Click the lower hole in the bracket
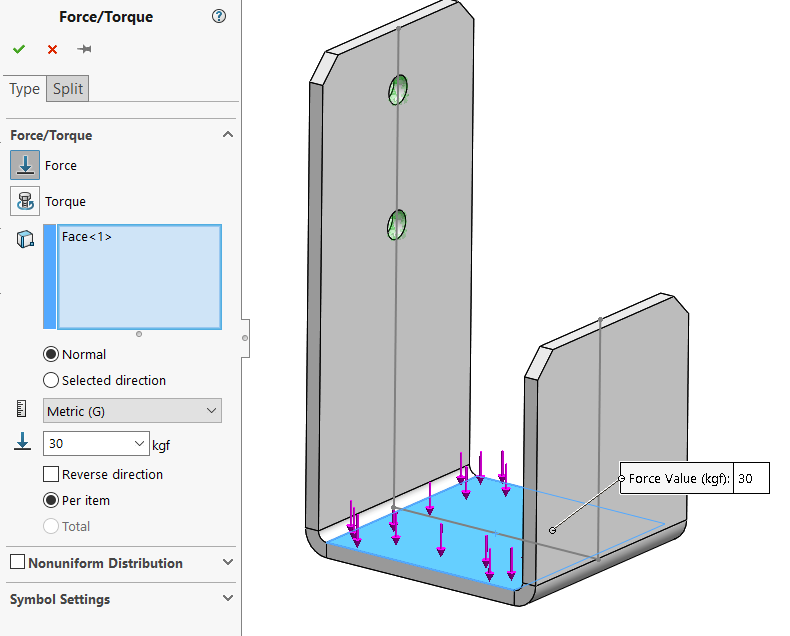 pyautogui.click(x=397, y=225)
